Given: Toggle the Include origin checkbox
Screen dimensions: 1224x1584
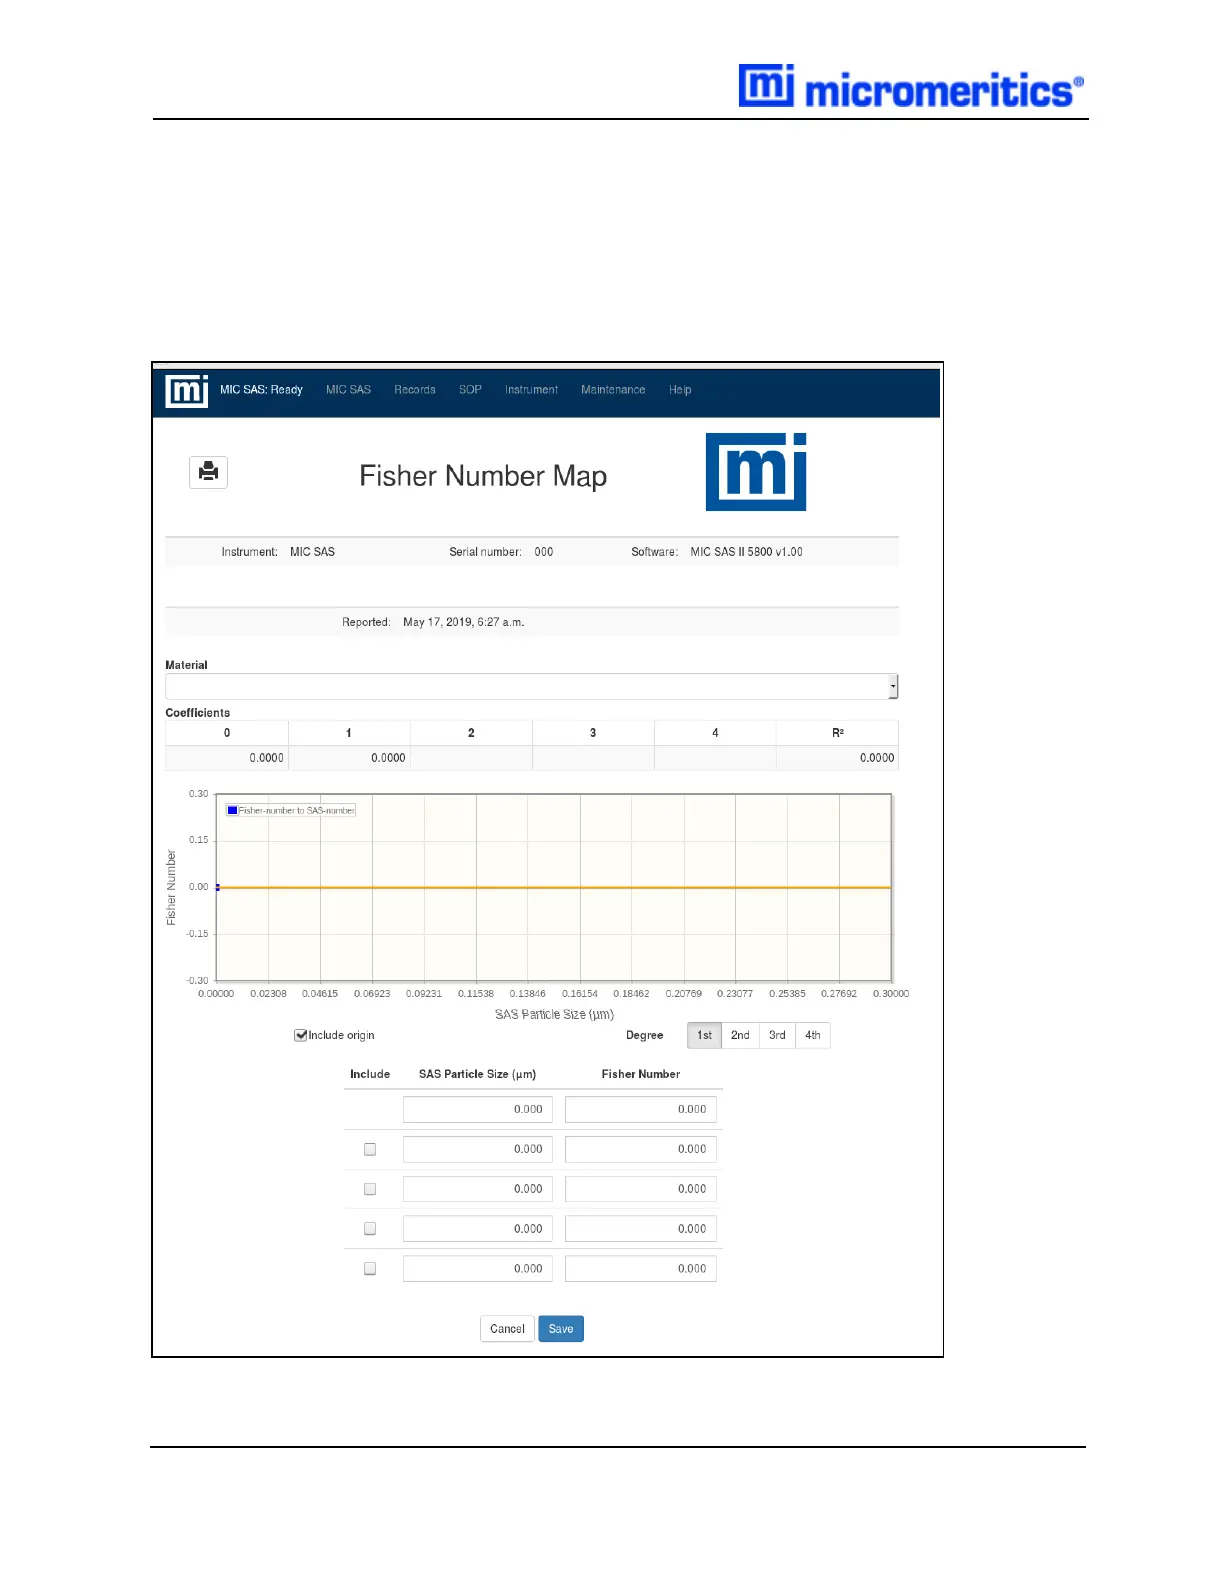Looking at the screenshot, I should (x=300, y=1035).
